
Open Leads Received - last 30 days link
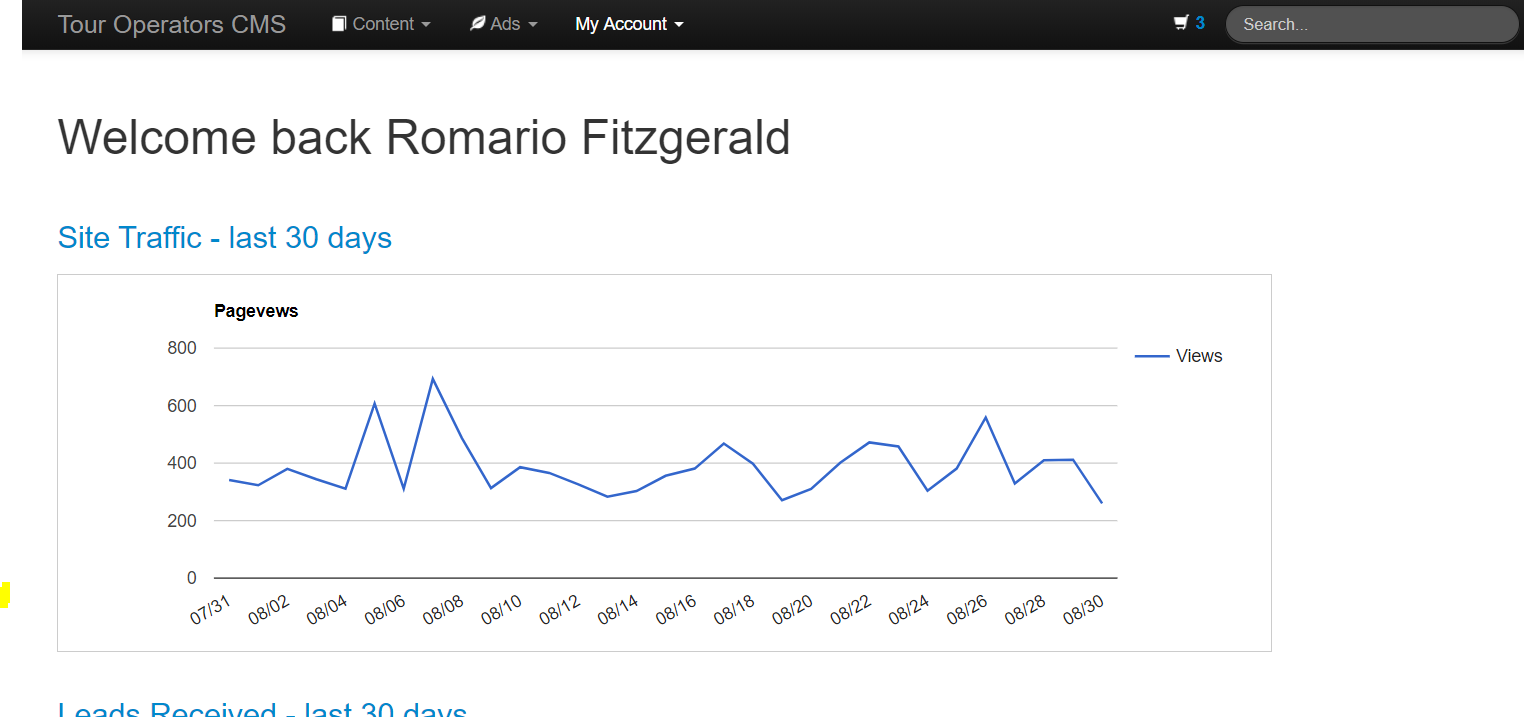point(262,709)
